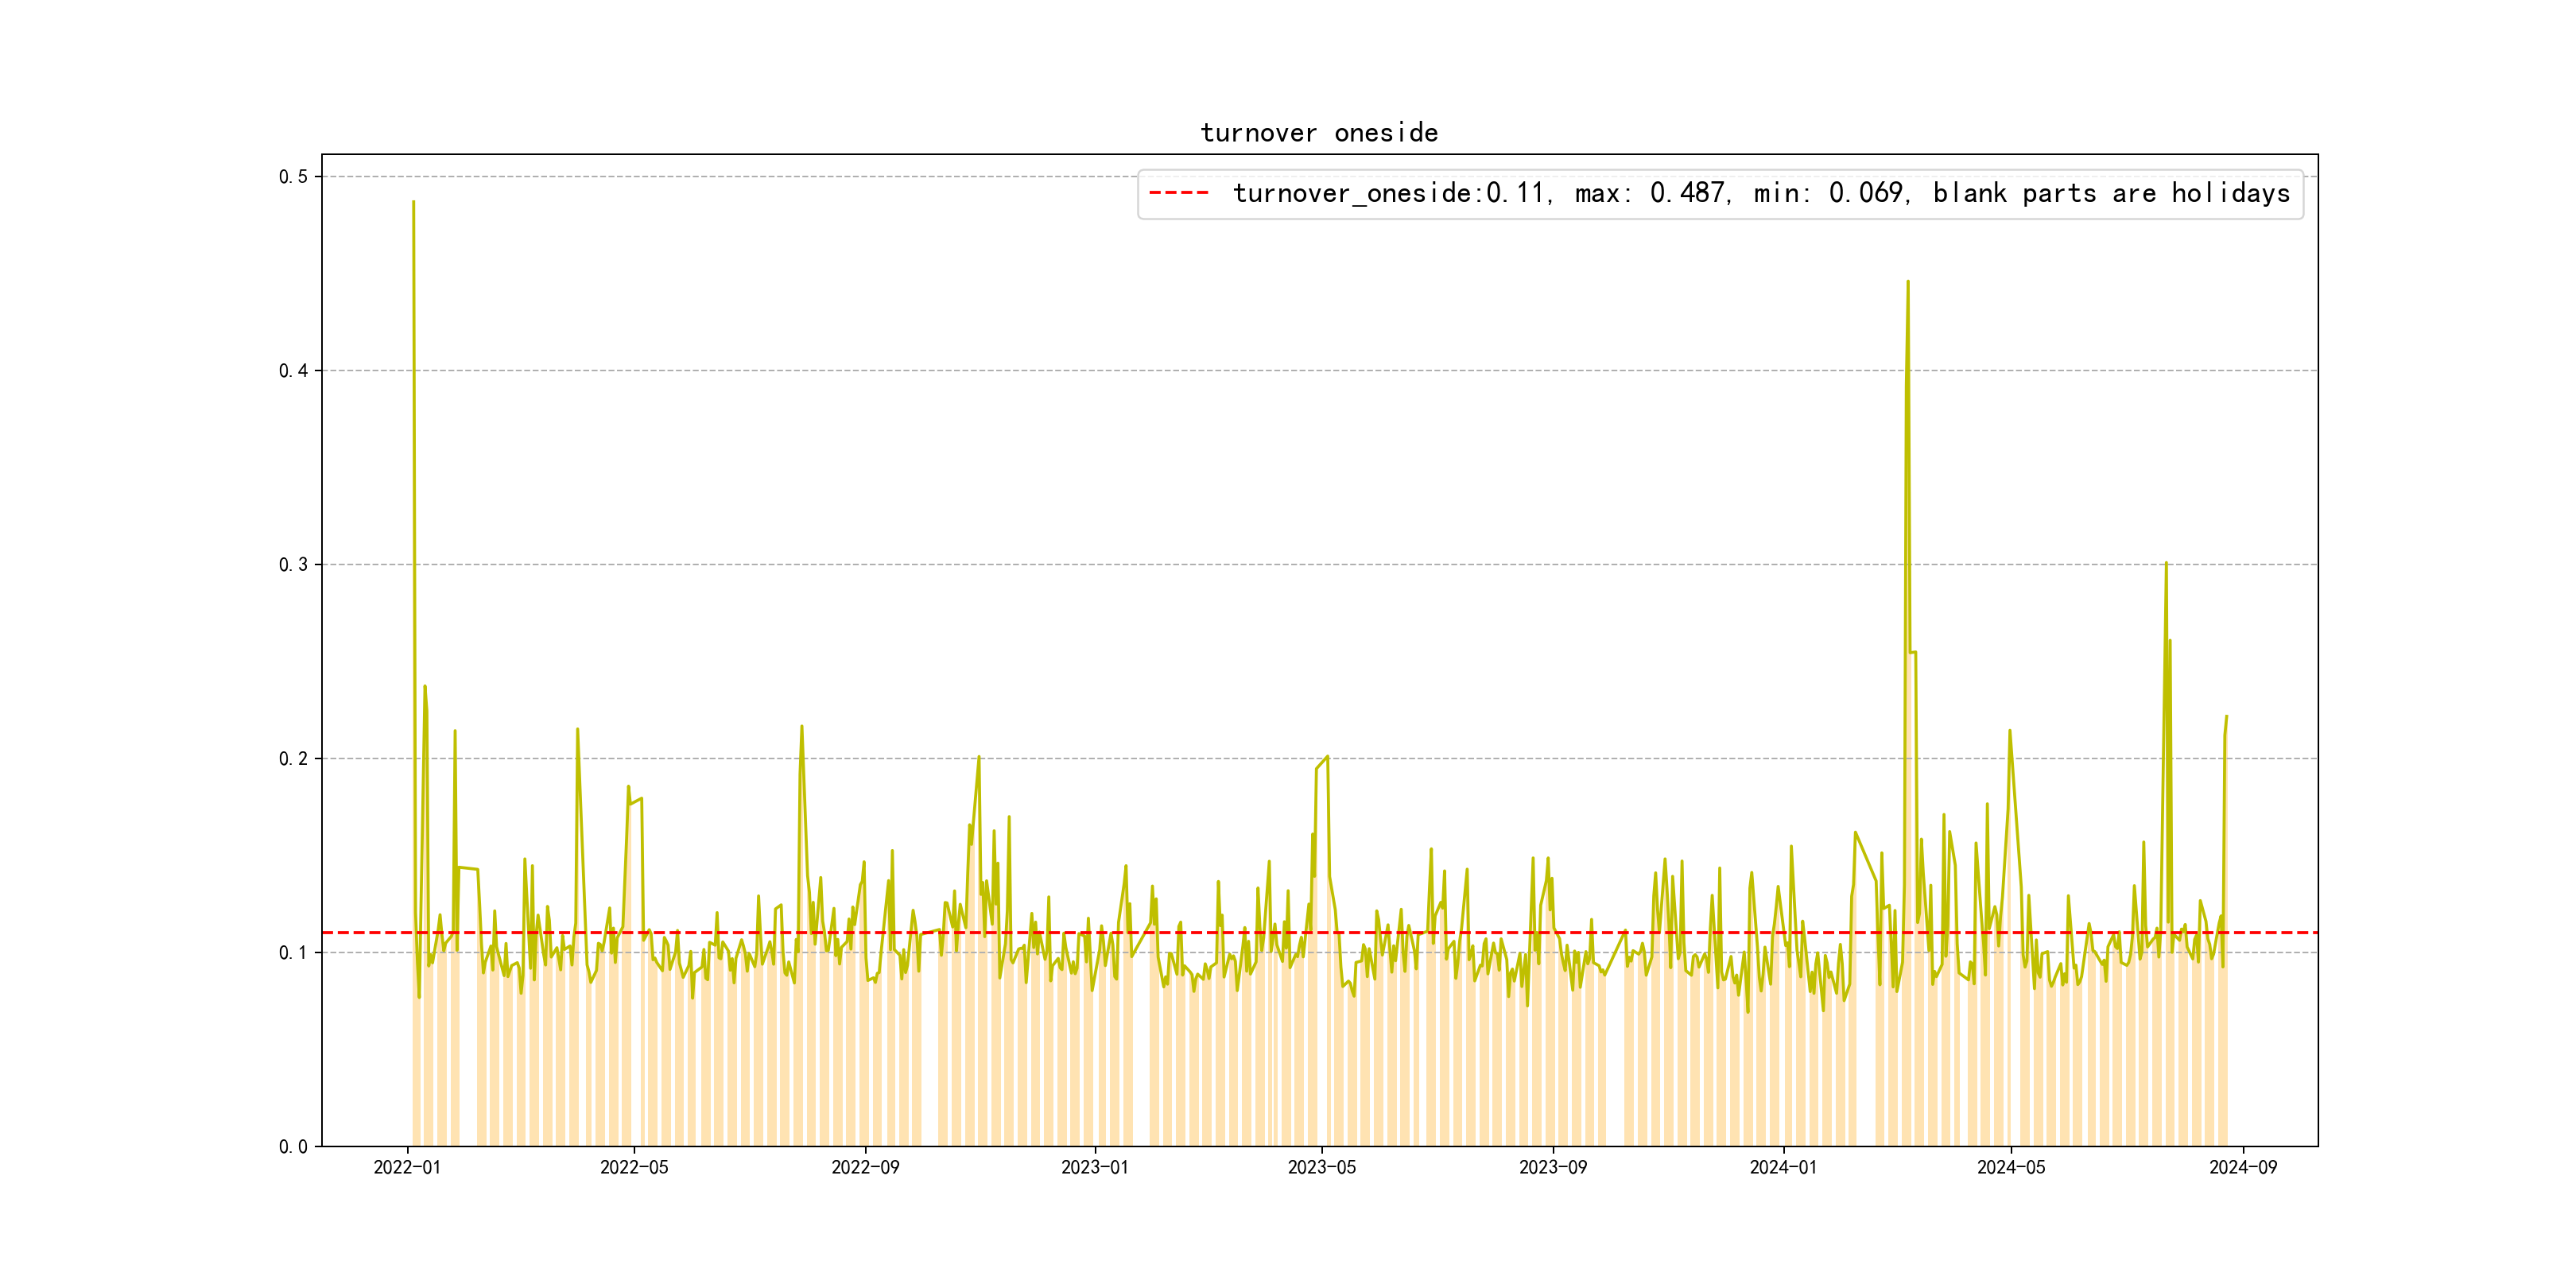Click the 0.3 y-axis tick label
Viewport: 2576px width, 1288px height.
[x=293, y=565]
